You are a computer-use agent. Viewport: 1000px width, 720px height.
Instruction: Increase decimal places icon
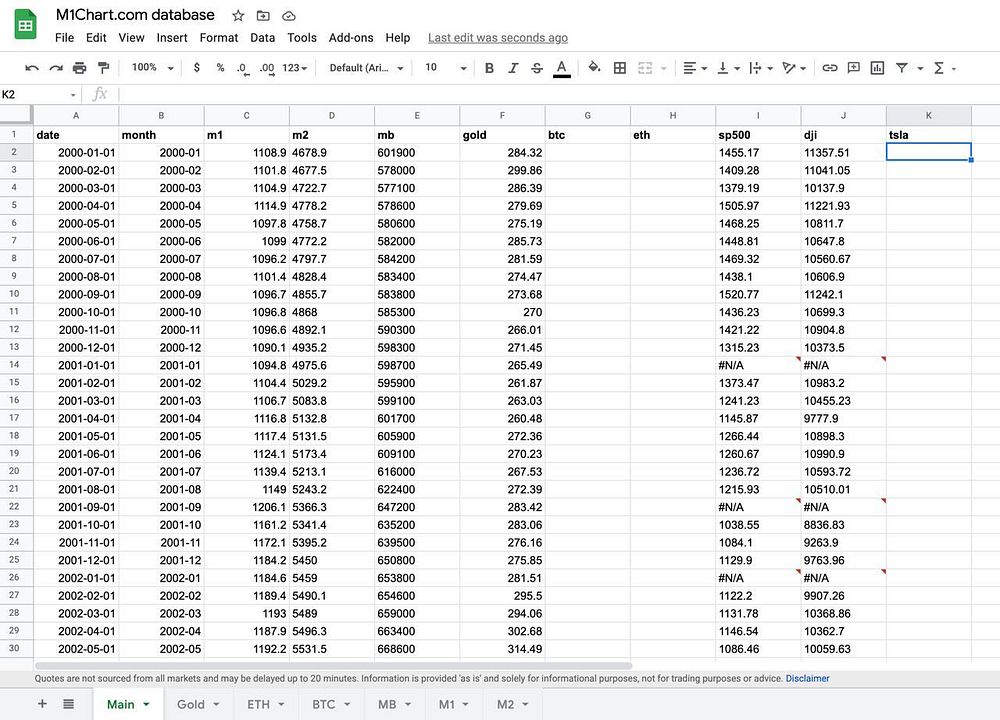pos(267,69)
